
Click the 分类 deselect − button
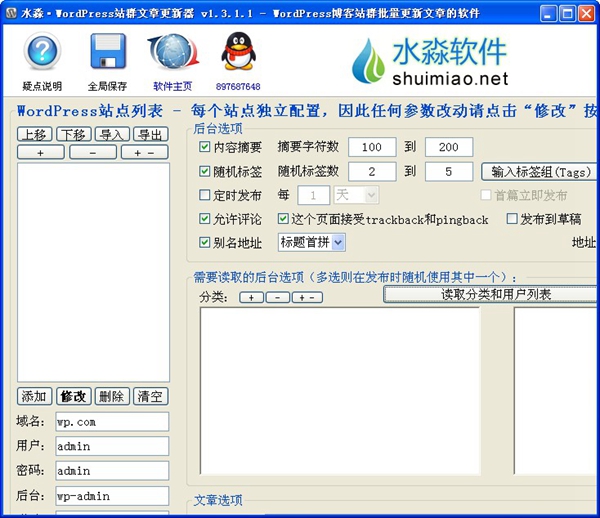277,298
